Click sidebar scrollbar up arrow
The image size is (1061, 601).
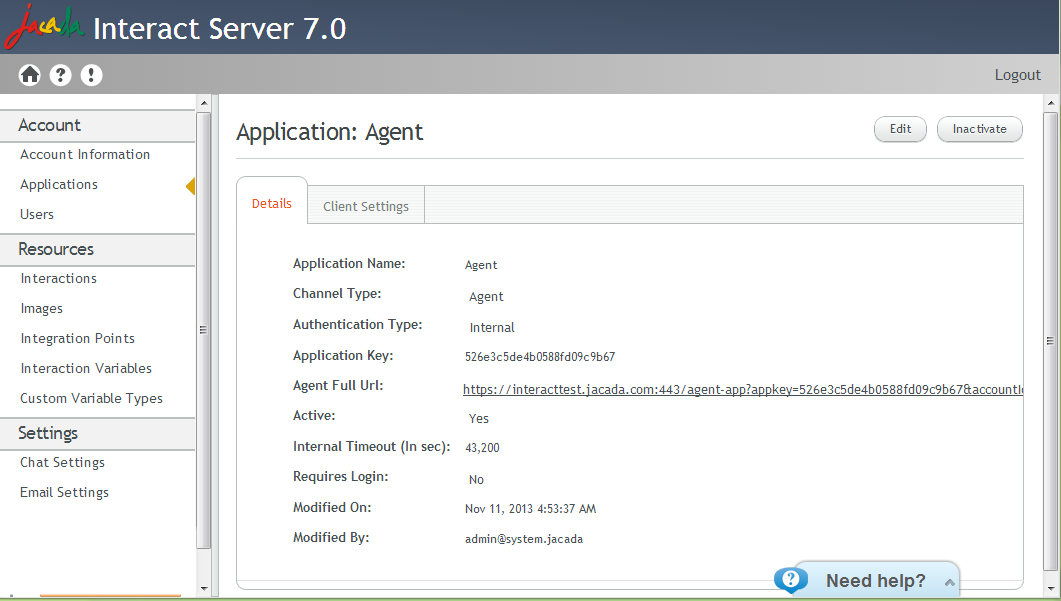(204, 103)
